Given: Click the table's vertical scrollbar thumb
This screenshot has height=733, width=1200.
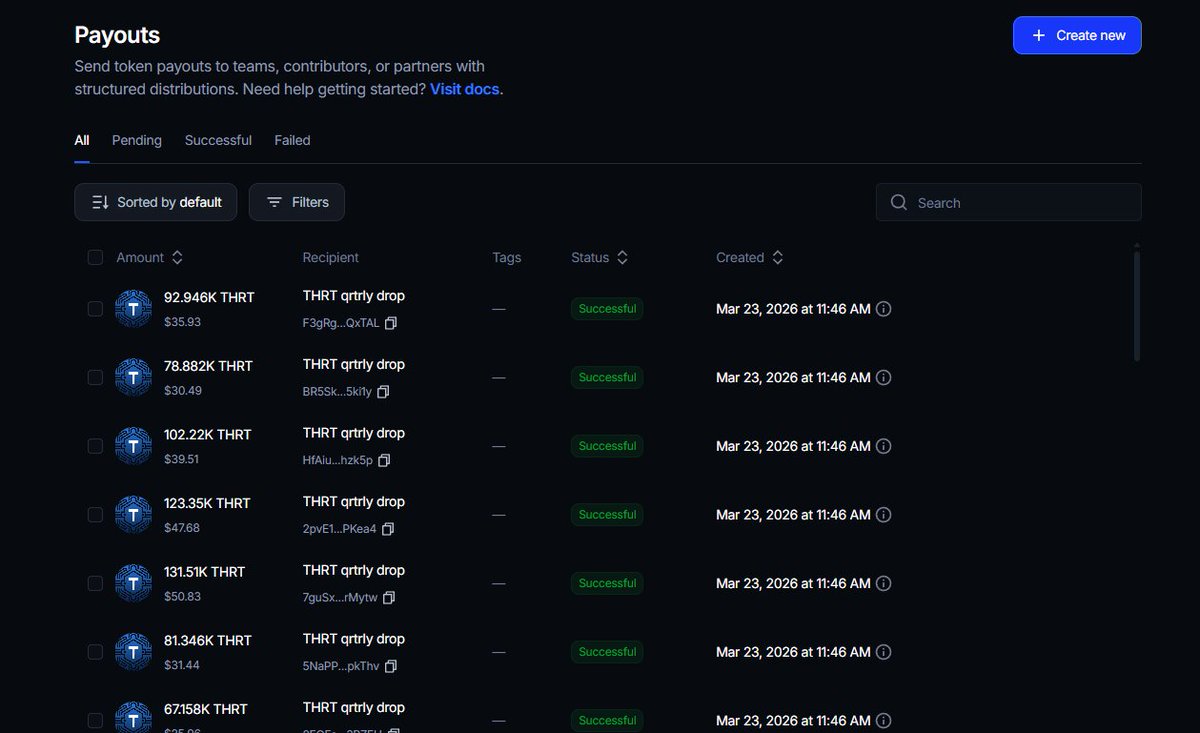Looking at the screenshot, I should click(x=1137, y=305).
